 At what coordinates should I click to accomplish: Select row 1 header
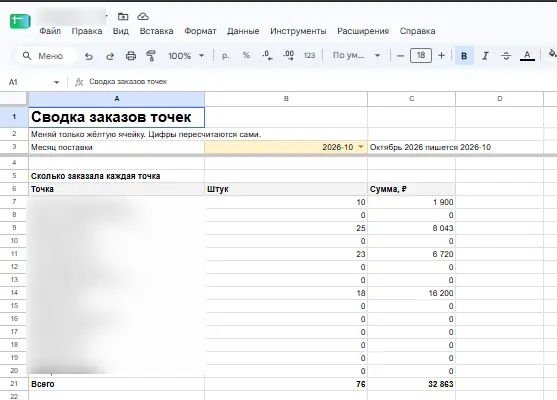[14, 117]
